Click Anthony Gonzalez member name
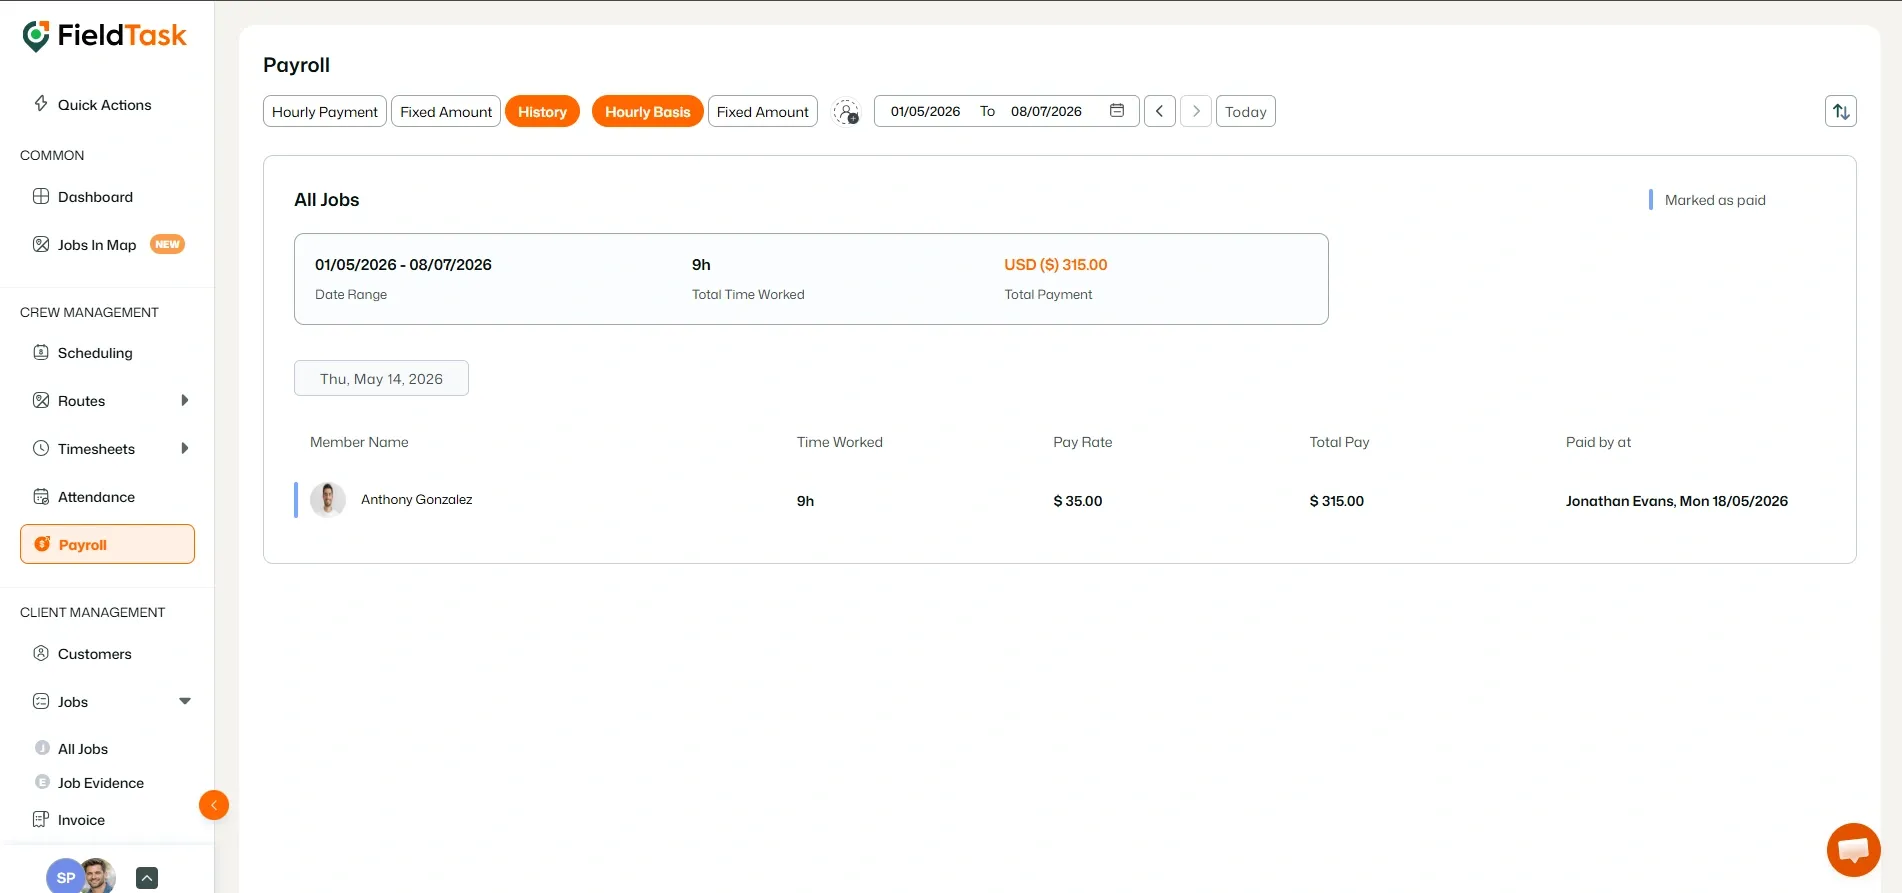 [x=416, y=499]
